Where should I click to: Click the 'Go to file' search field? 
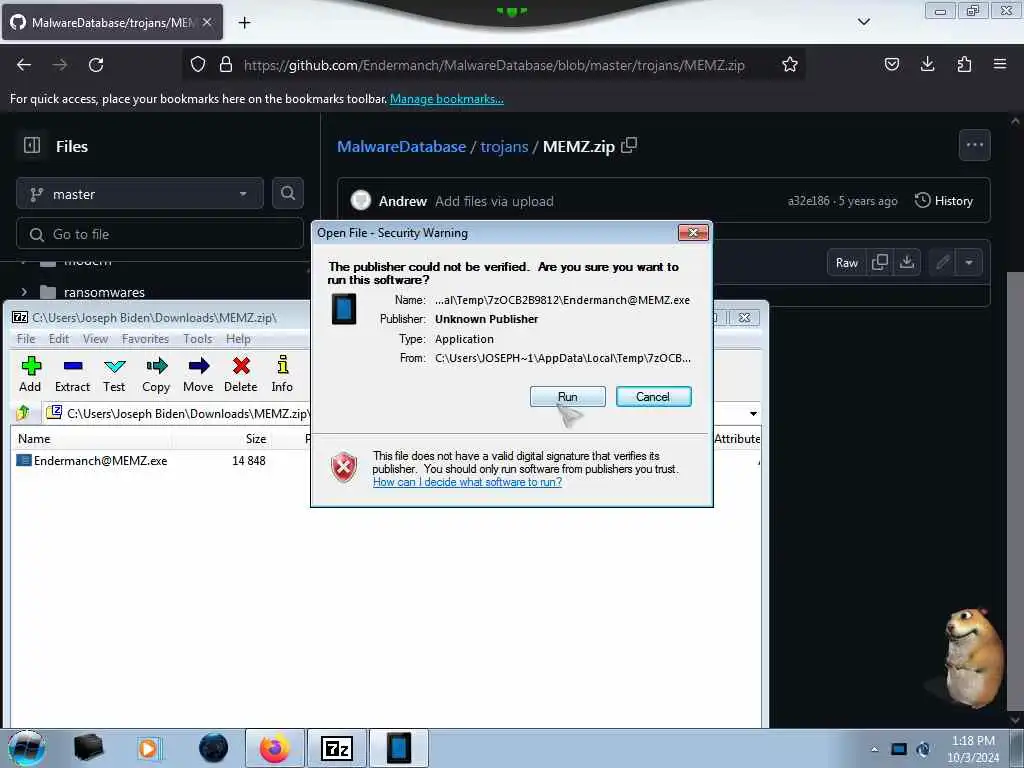point(160,234)
